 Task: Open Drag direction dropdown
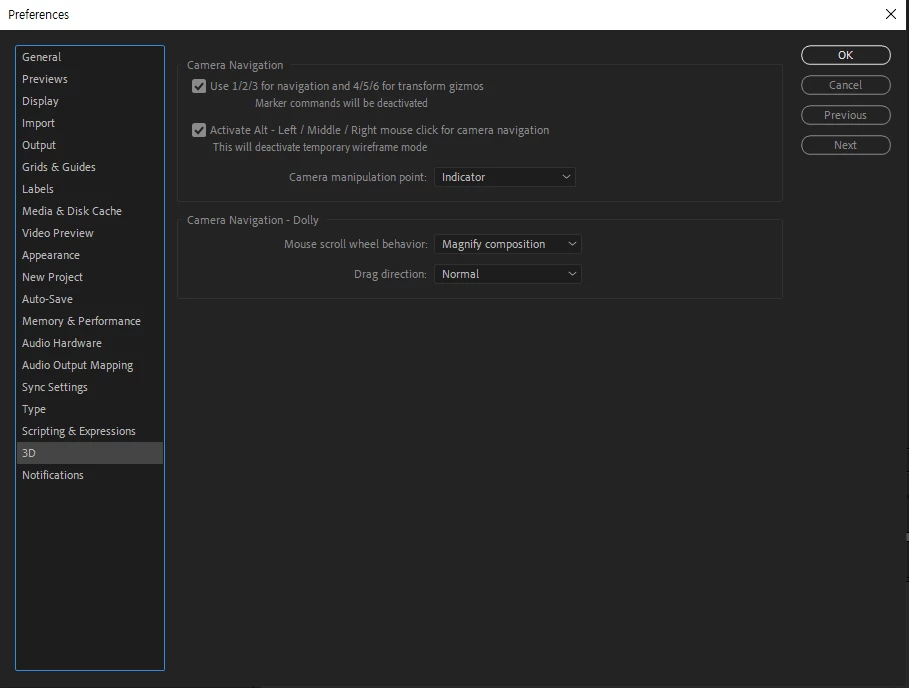tap(507, 274)
